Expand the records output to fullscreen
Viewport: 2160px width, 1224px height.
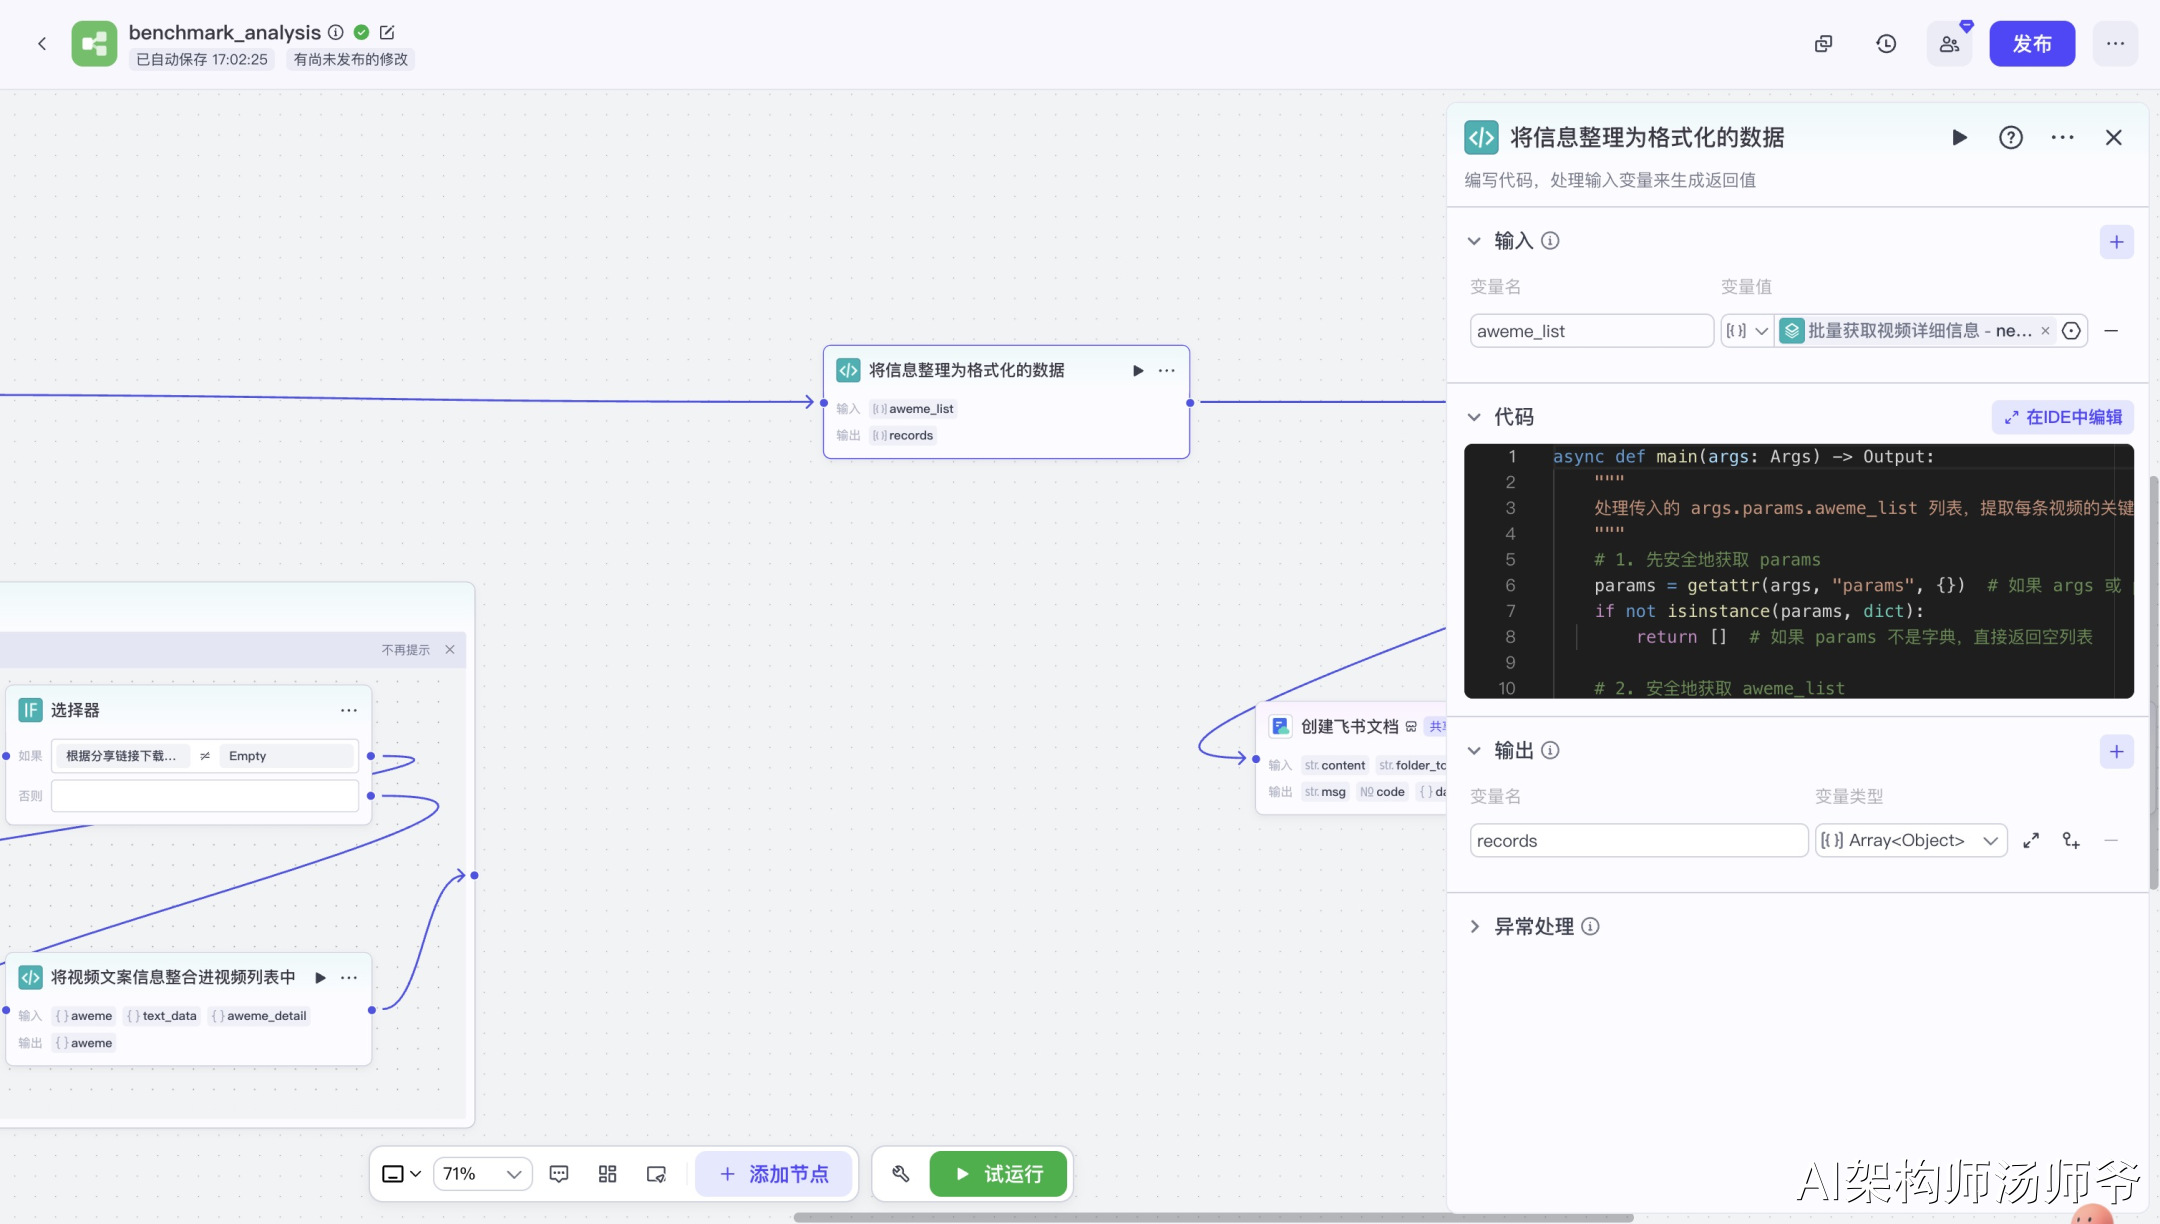[2030, 841]
